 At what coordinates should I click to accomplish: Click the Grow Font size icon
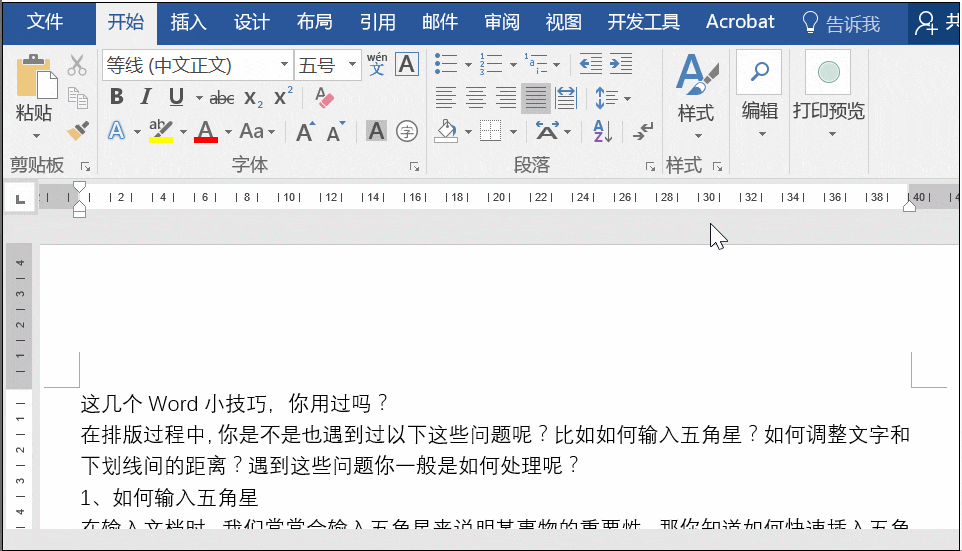[x=306, y=131]
